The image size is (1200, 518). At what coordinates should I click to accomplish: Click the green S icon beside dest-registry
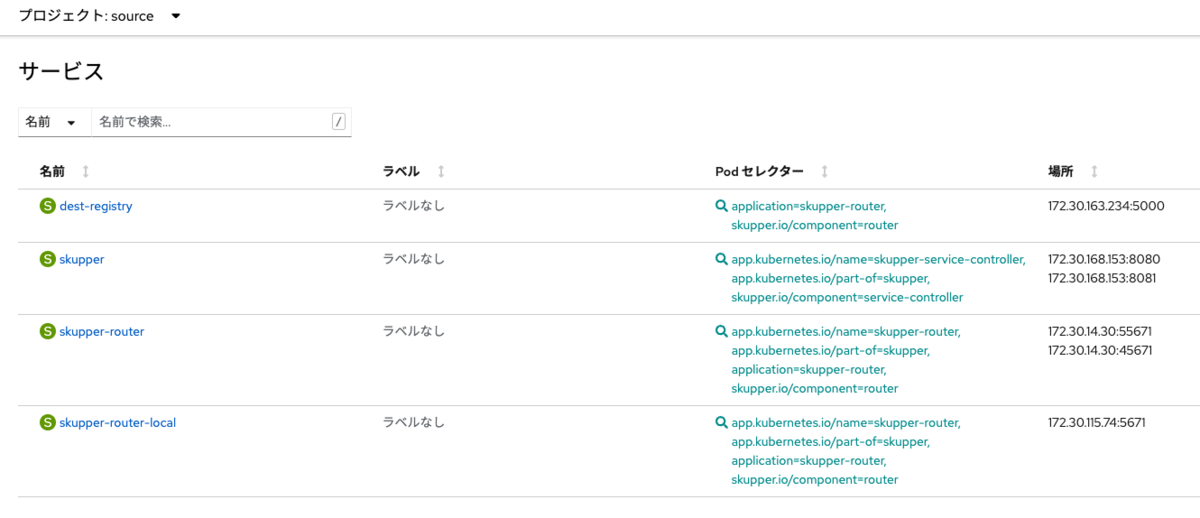[x=47, y=206]
